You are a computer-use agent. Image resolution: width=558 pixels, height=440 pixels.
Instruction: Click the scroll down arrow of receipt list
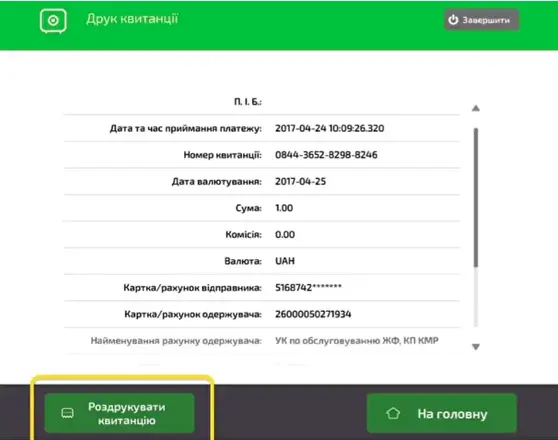click(476, 346)
